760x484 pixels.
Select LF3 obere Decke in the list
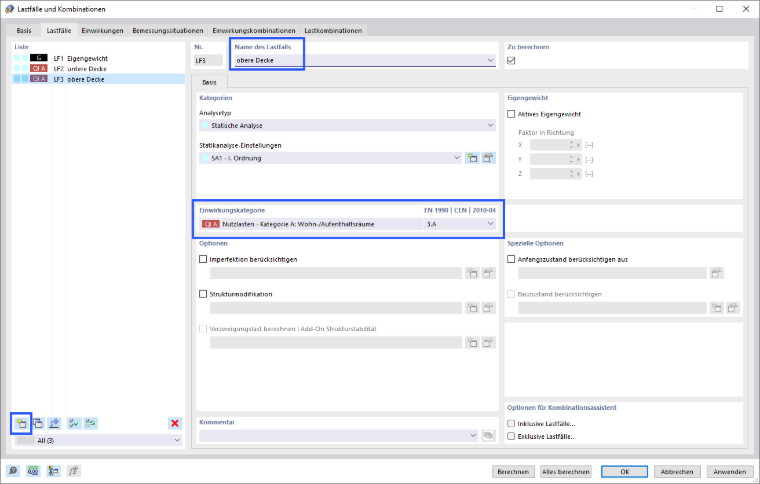tap(98, 79)
